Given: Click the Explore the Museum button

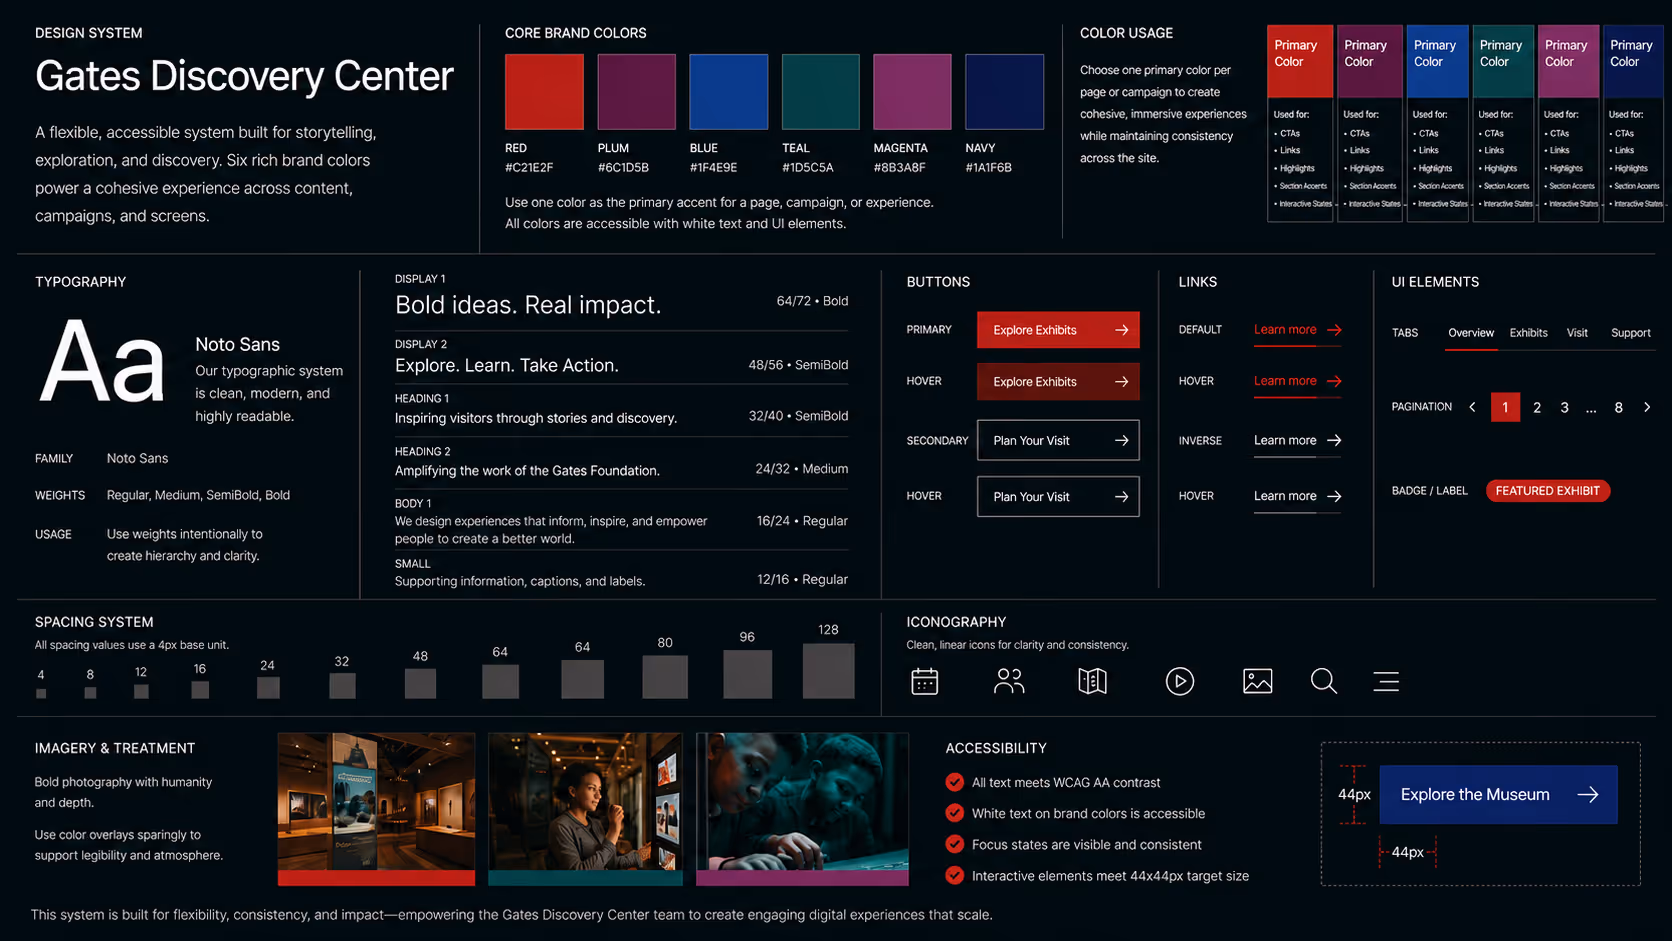Looking at the screenshot, I should (1498, 795).
